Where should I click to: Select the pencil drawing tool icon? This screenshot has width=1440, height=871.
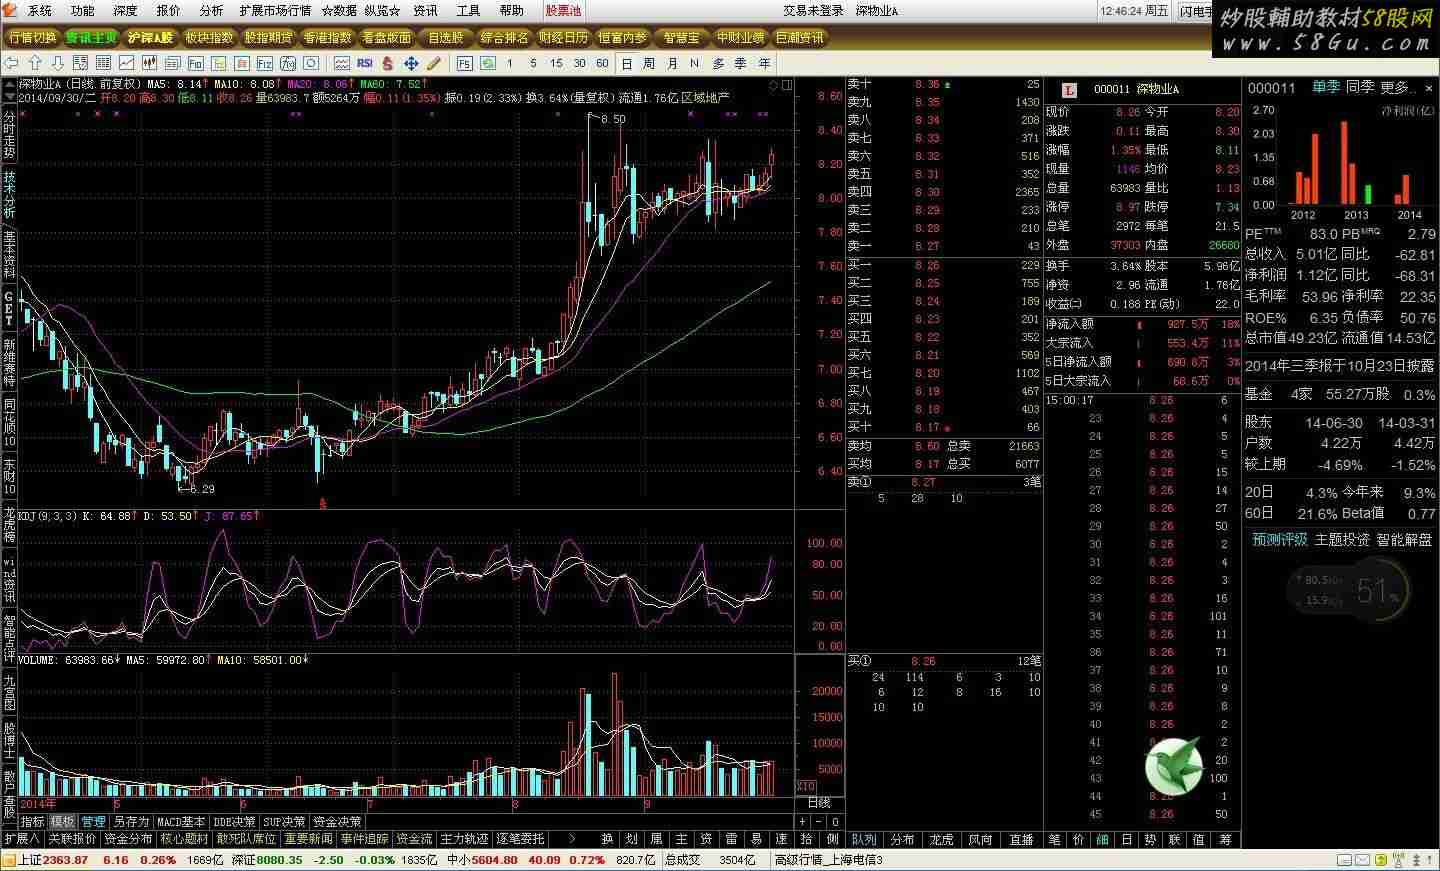point(433,63)
